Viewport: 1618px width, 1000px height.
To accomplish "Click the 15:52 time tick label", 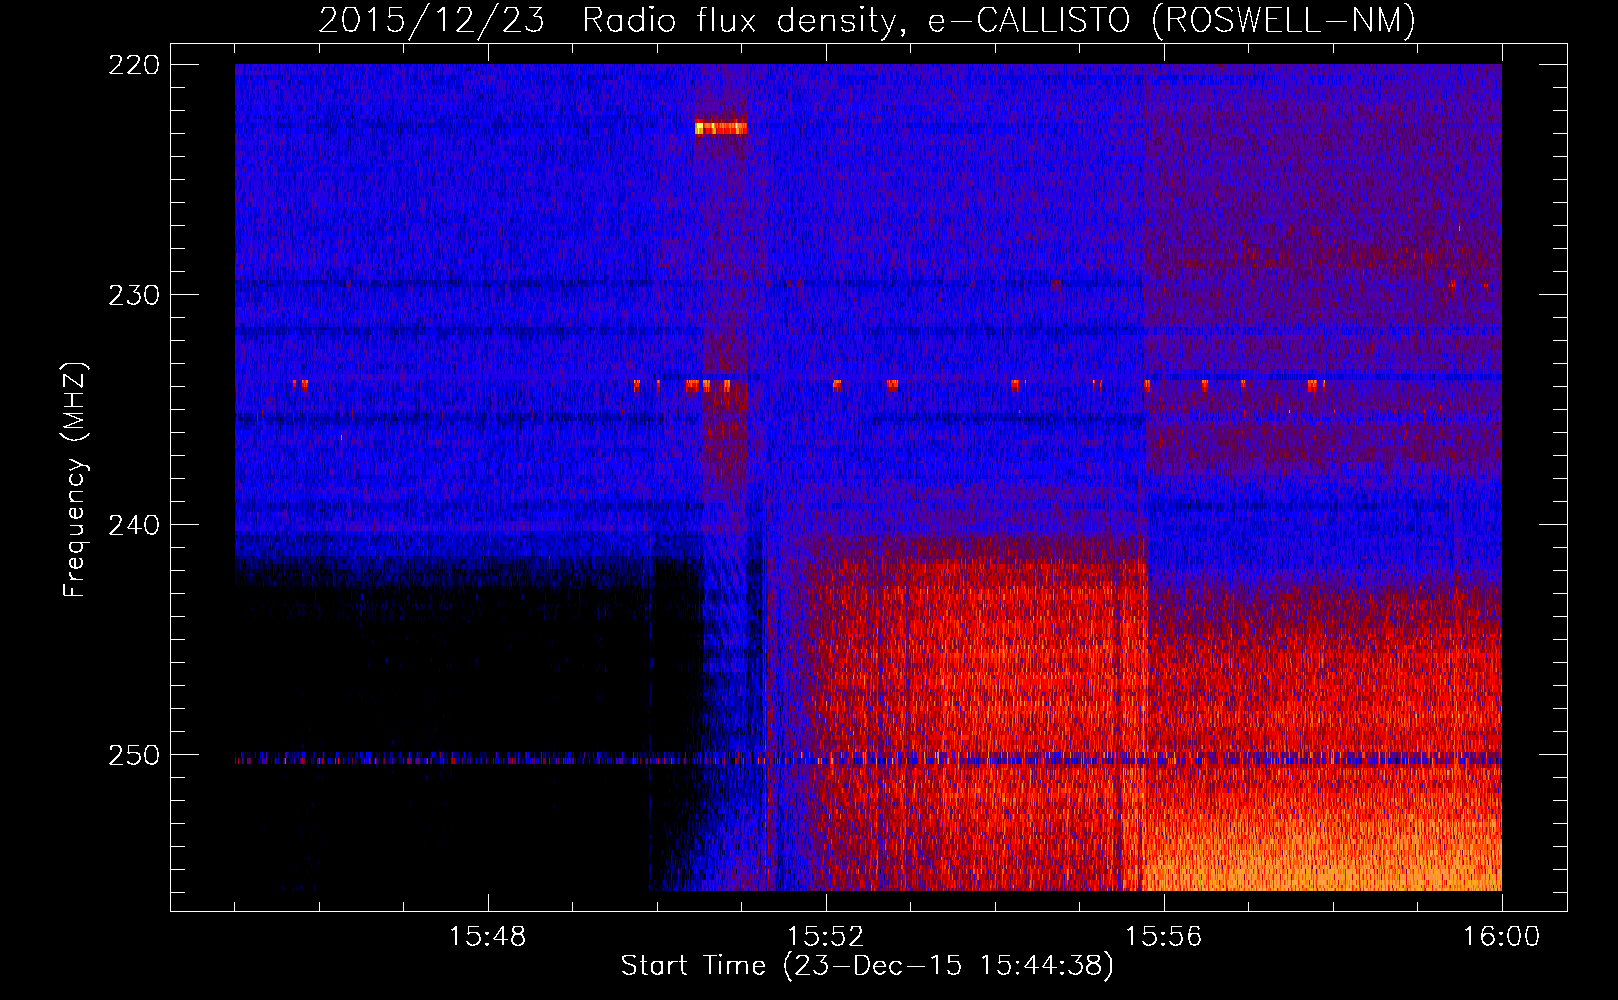I will (825, 937).
